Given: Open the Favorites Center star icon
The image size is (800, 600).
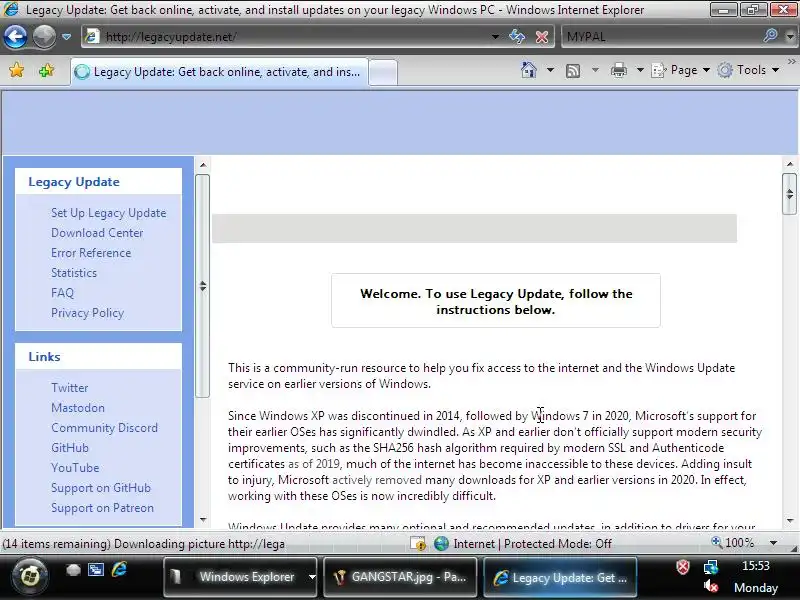Looking at the screenshot, I should click(17, 70).
